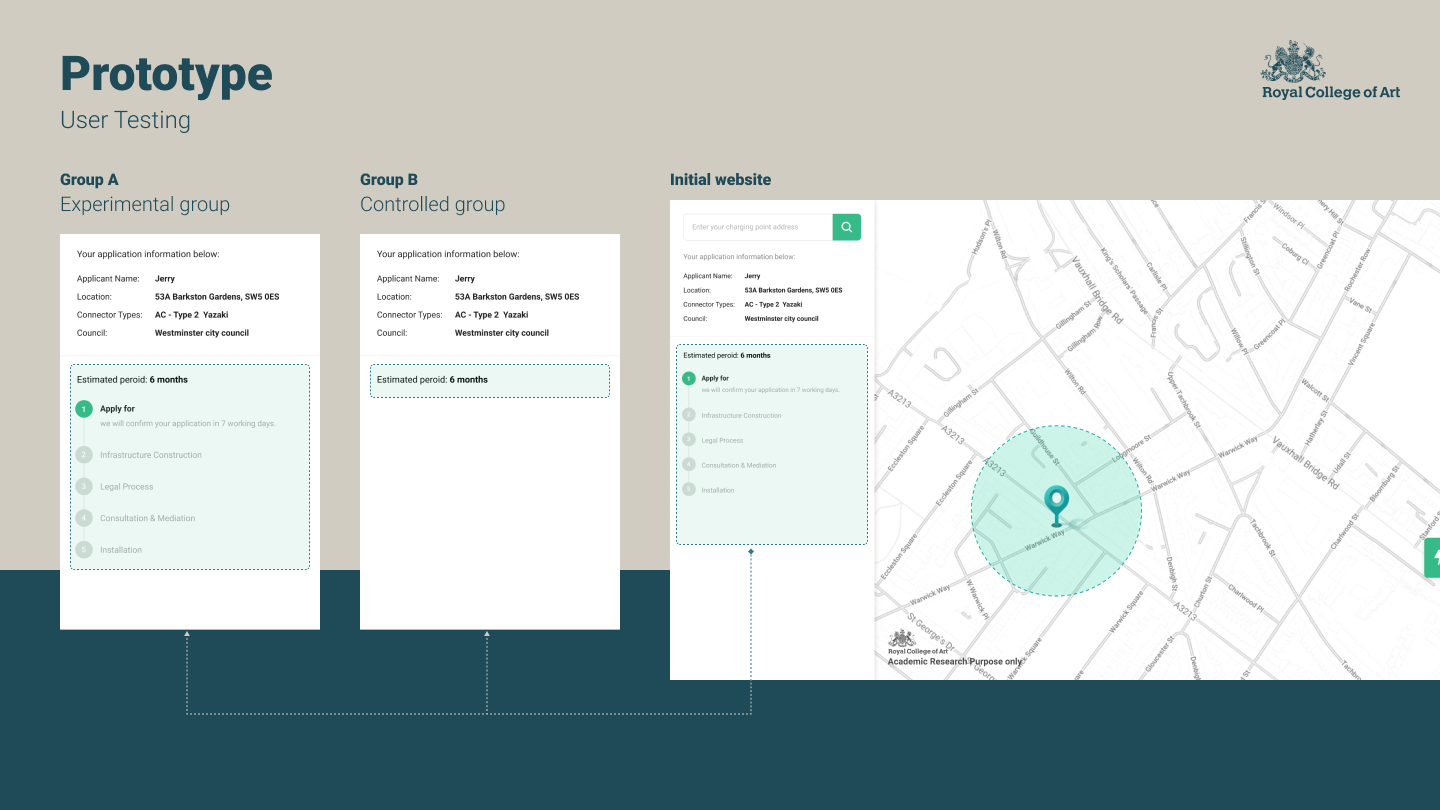The height and width of the screenshot is (810, 1440).
Task: Select step 2 circle in Initial website panel
Action: coord(689,415)
